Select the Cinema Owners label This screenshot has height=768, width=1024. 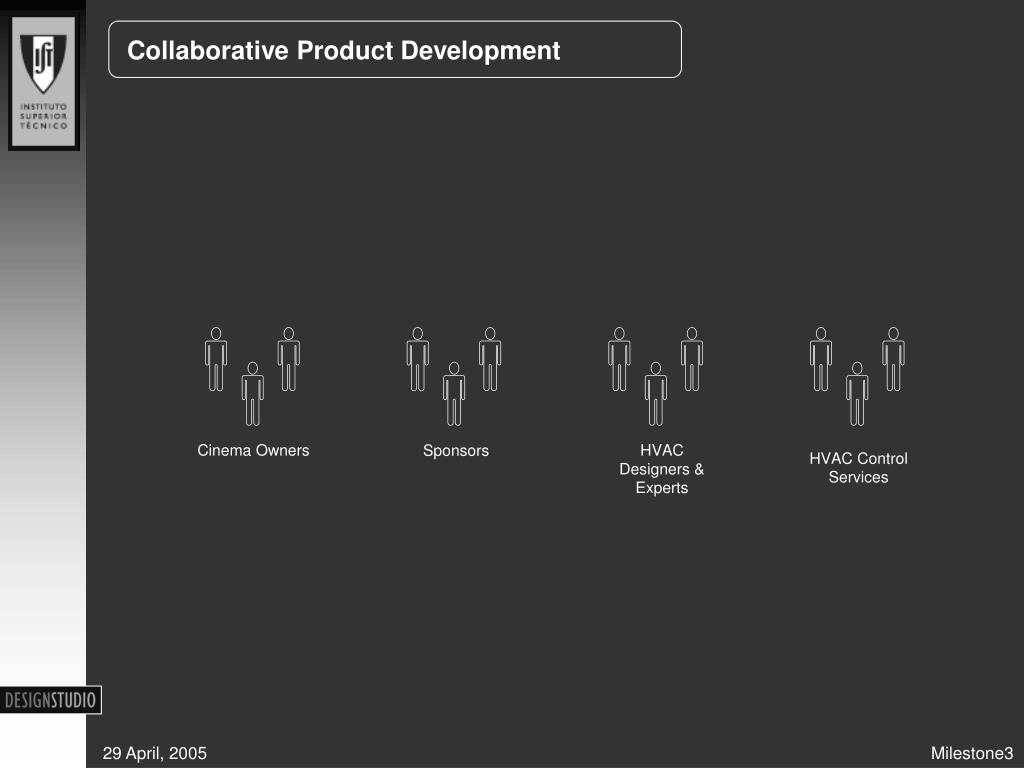[253, 451]
